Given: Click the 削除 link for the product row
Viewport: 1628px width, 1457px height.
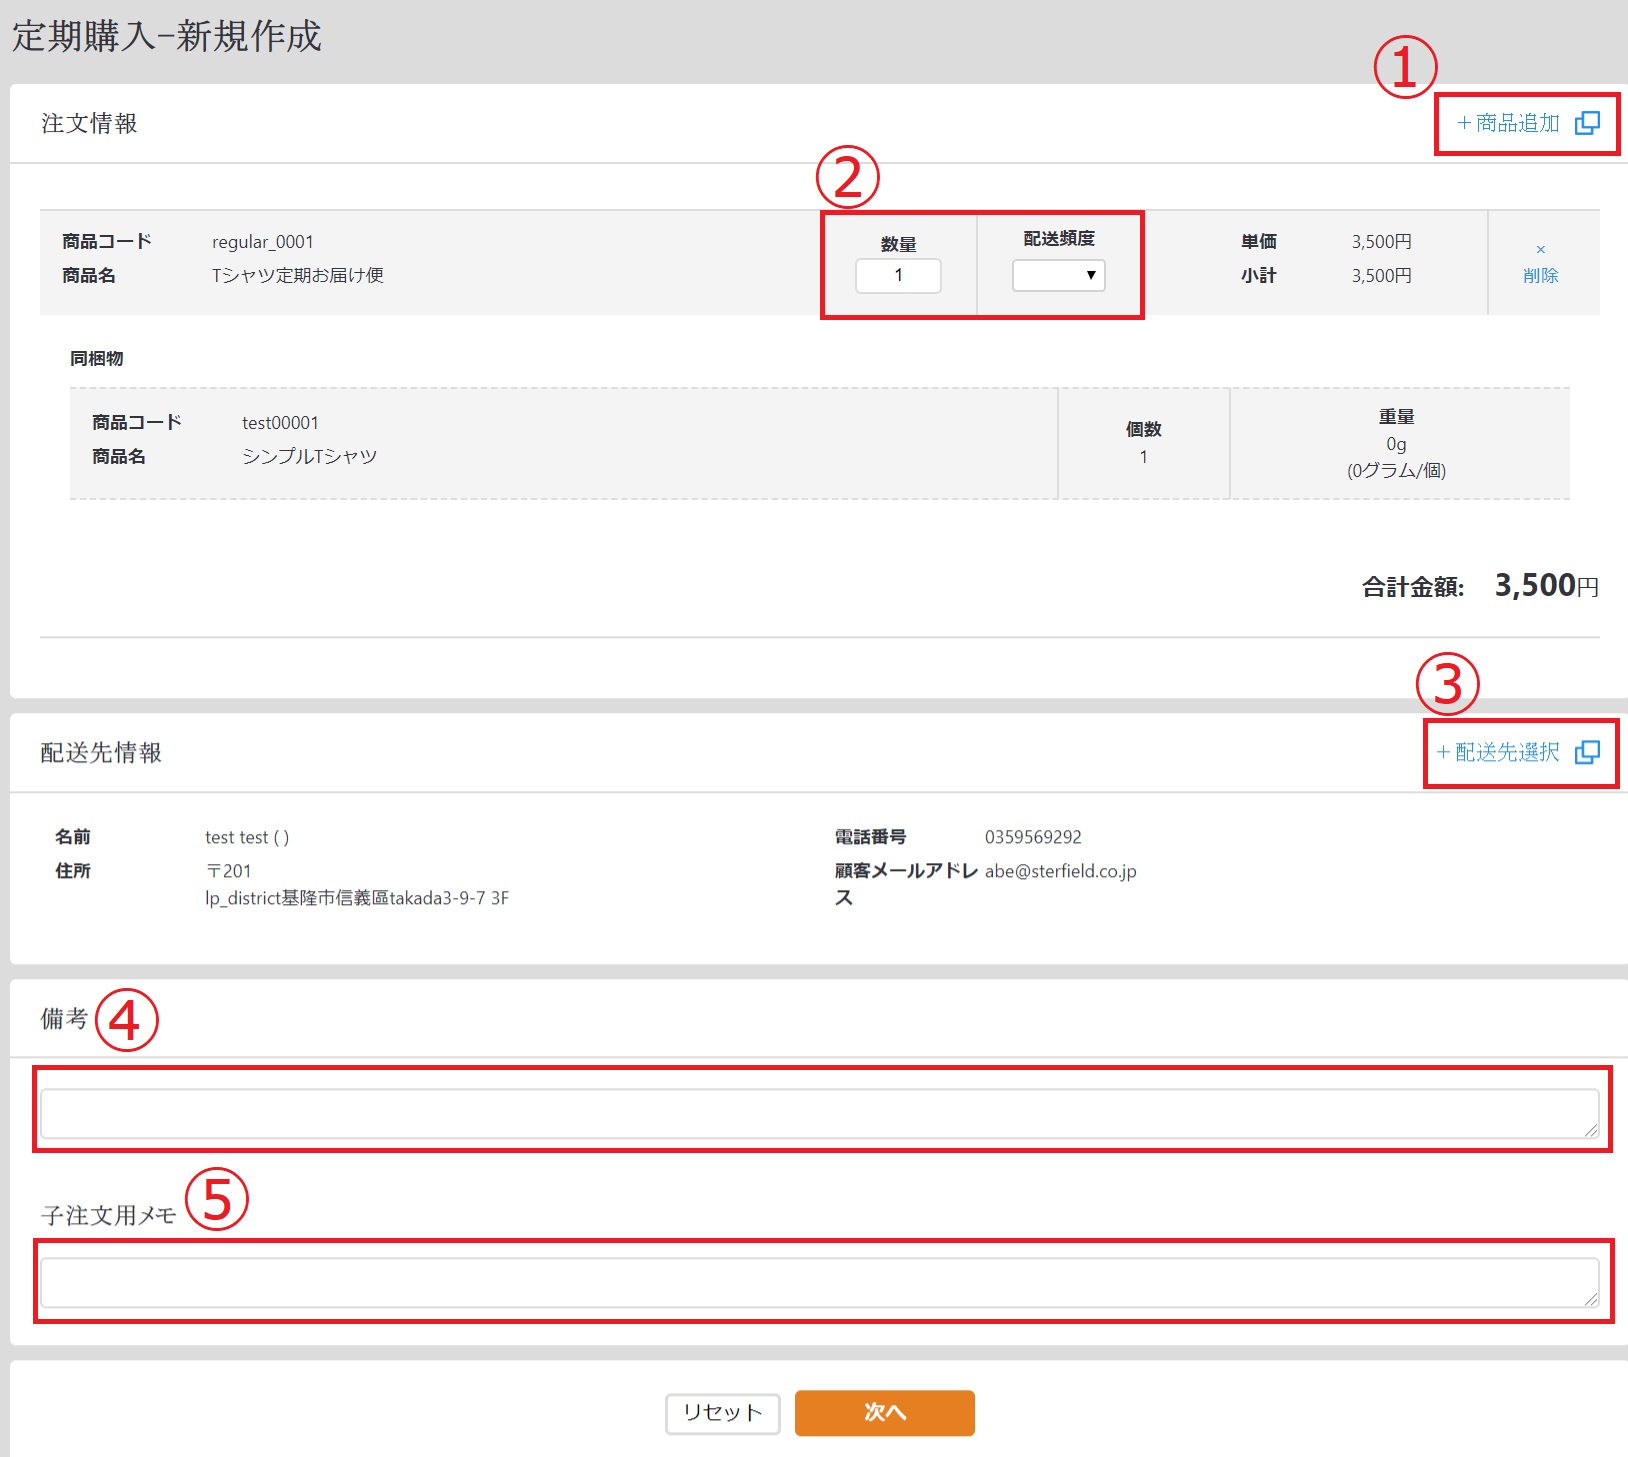Looking at the screenshot, I should click(1540, 275).
